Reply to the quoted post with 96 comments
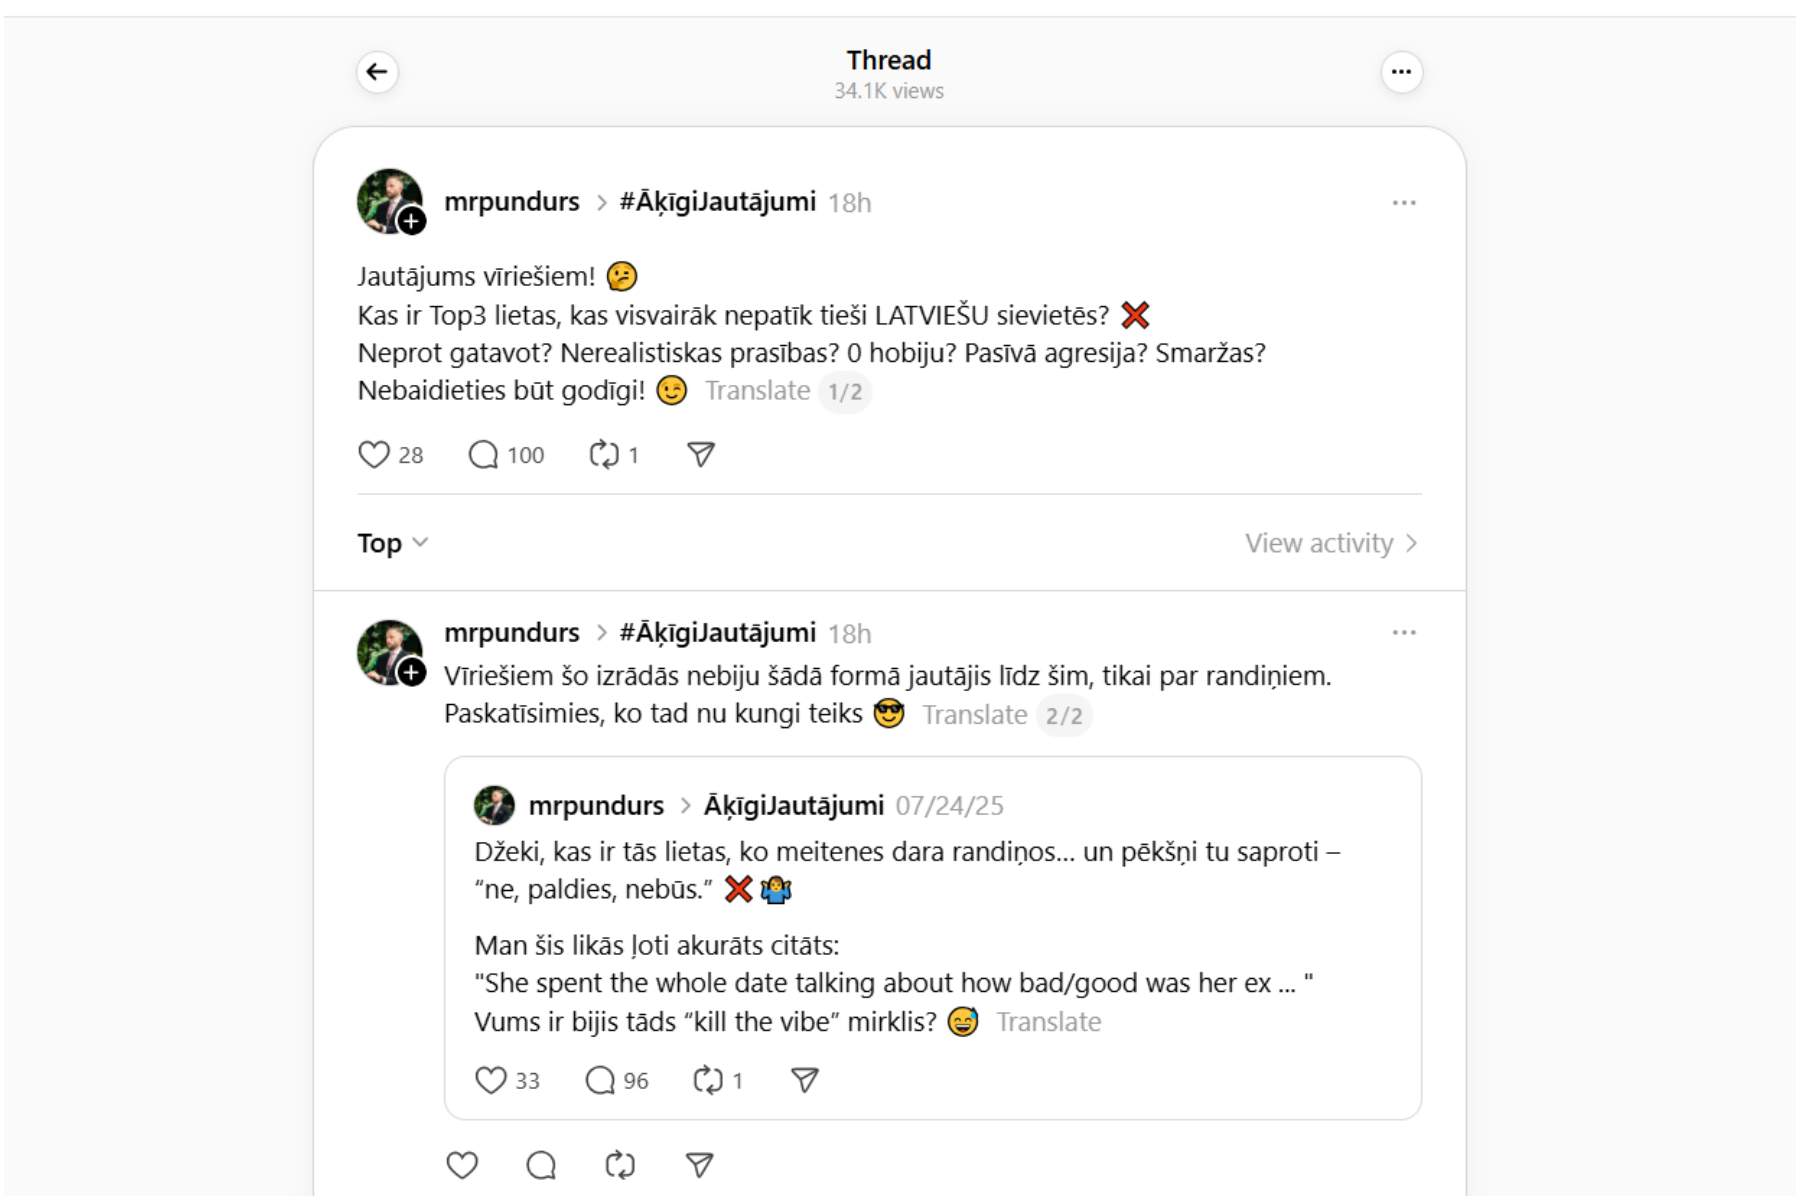This screenshot has height=1200, width=1800. [x=600, y=1080]
